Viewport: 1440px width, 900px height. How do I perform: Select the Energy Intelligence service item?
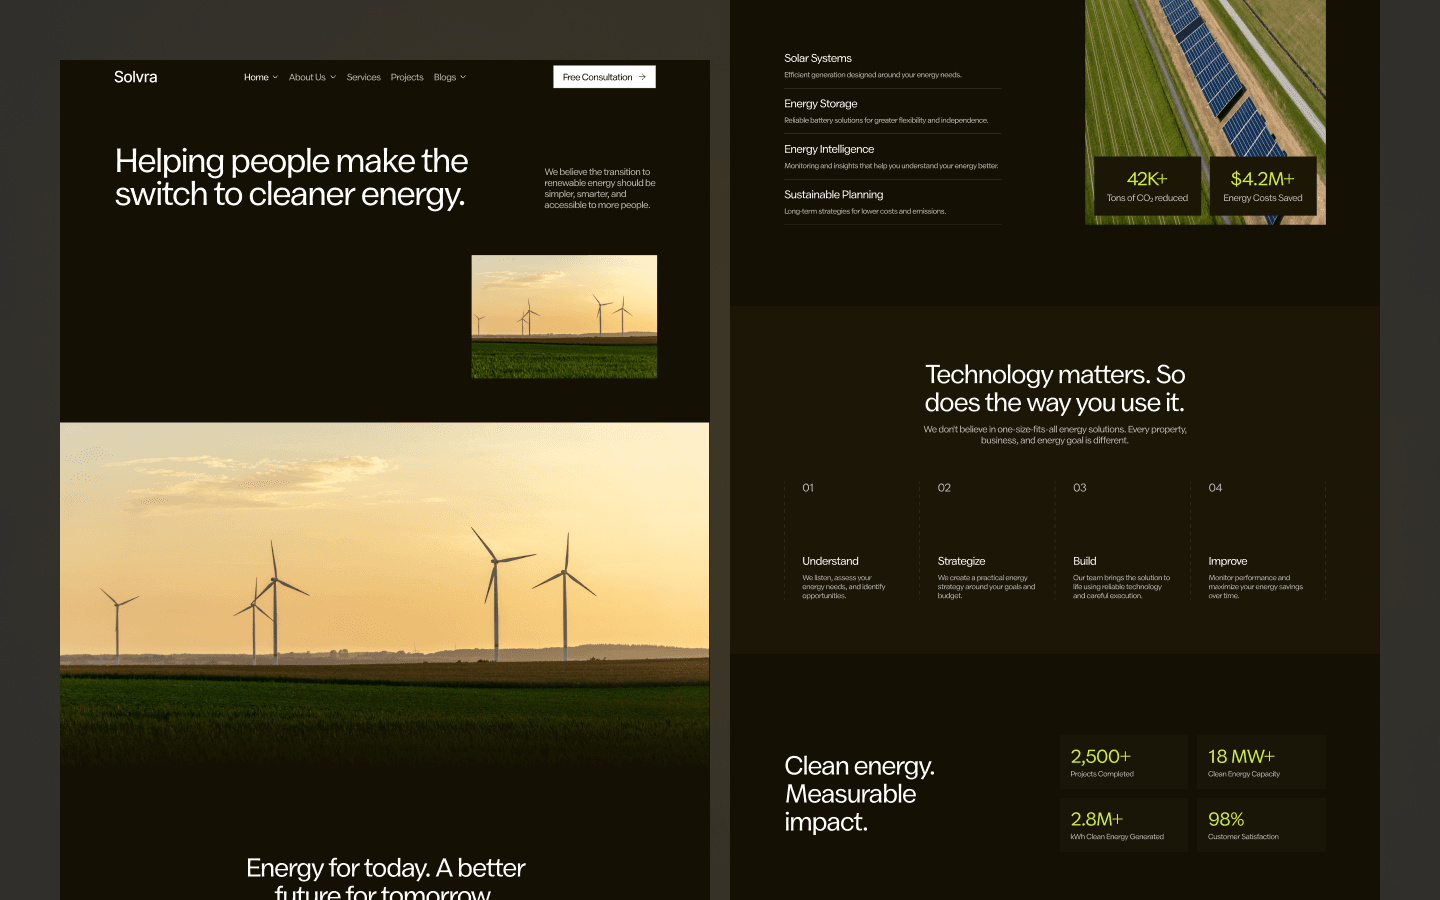pyautogui.click(x=892, y=157)
